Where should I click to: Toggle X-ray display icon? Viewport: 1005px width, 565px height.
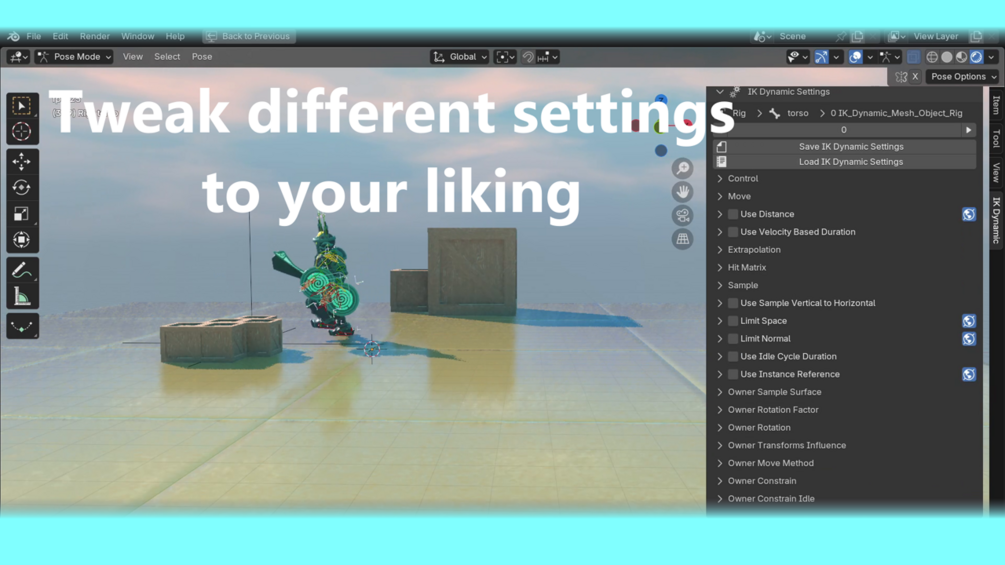tap(913, 57)
